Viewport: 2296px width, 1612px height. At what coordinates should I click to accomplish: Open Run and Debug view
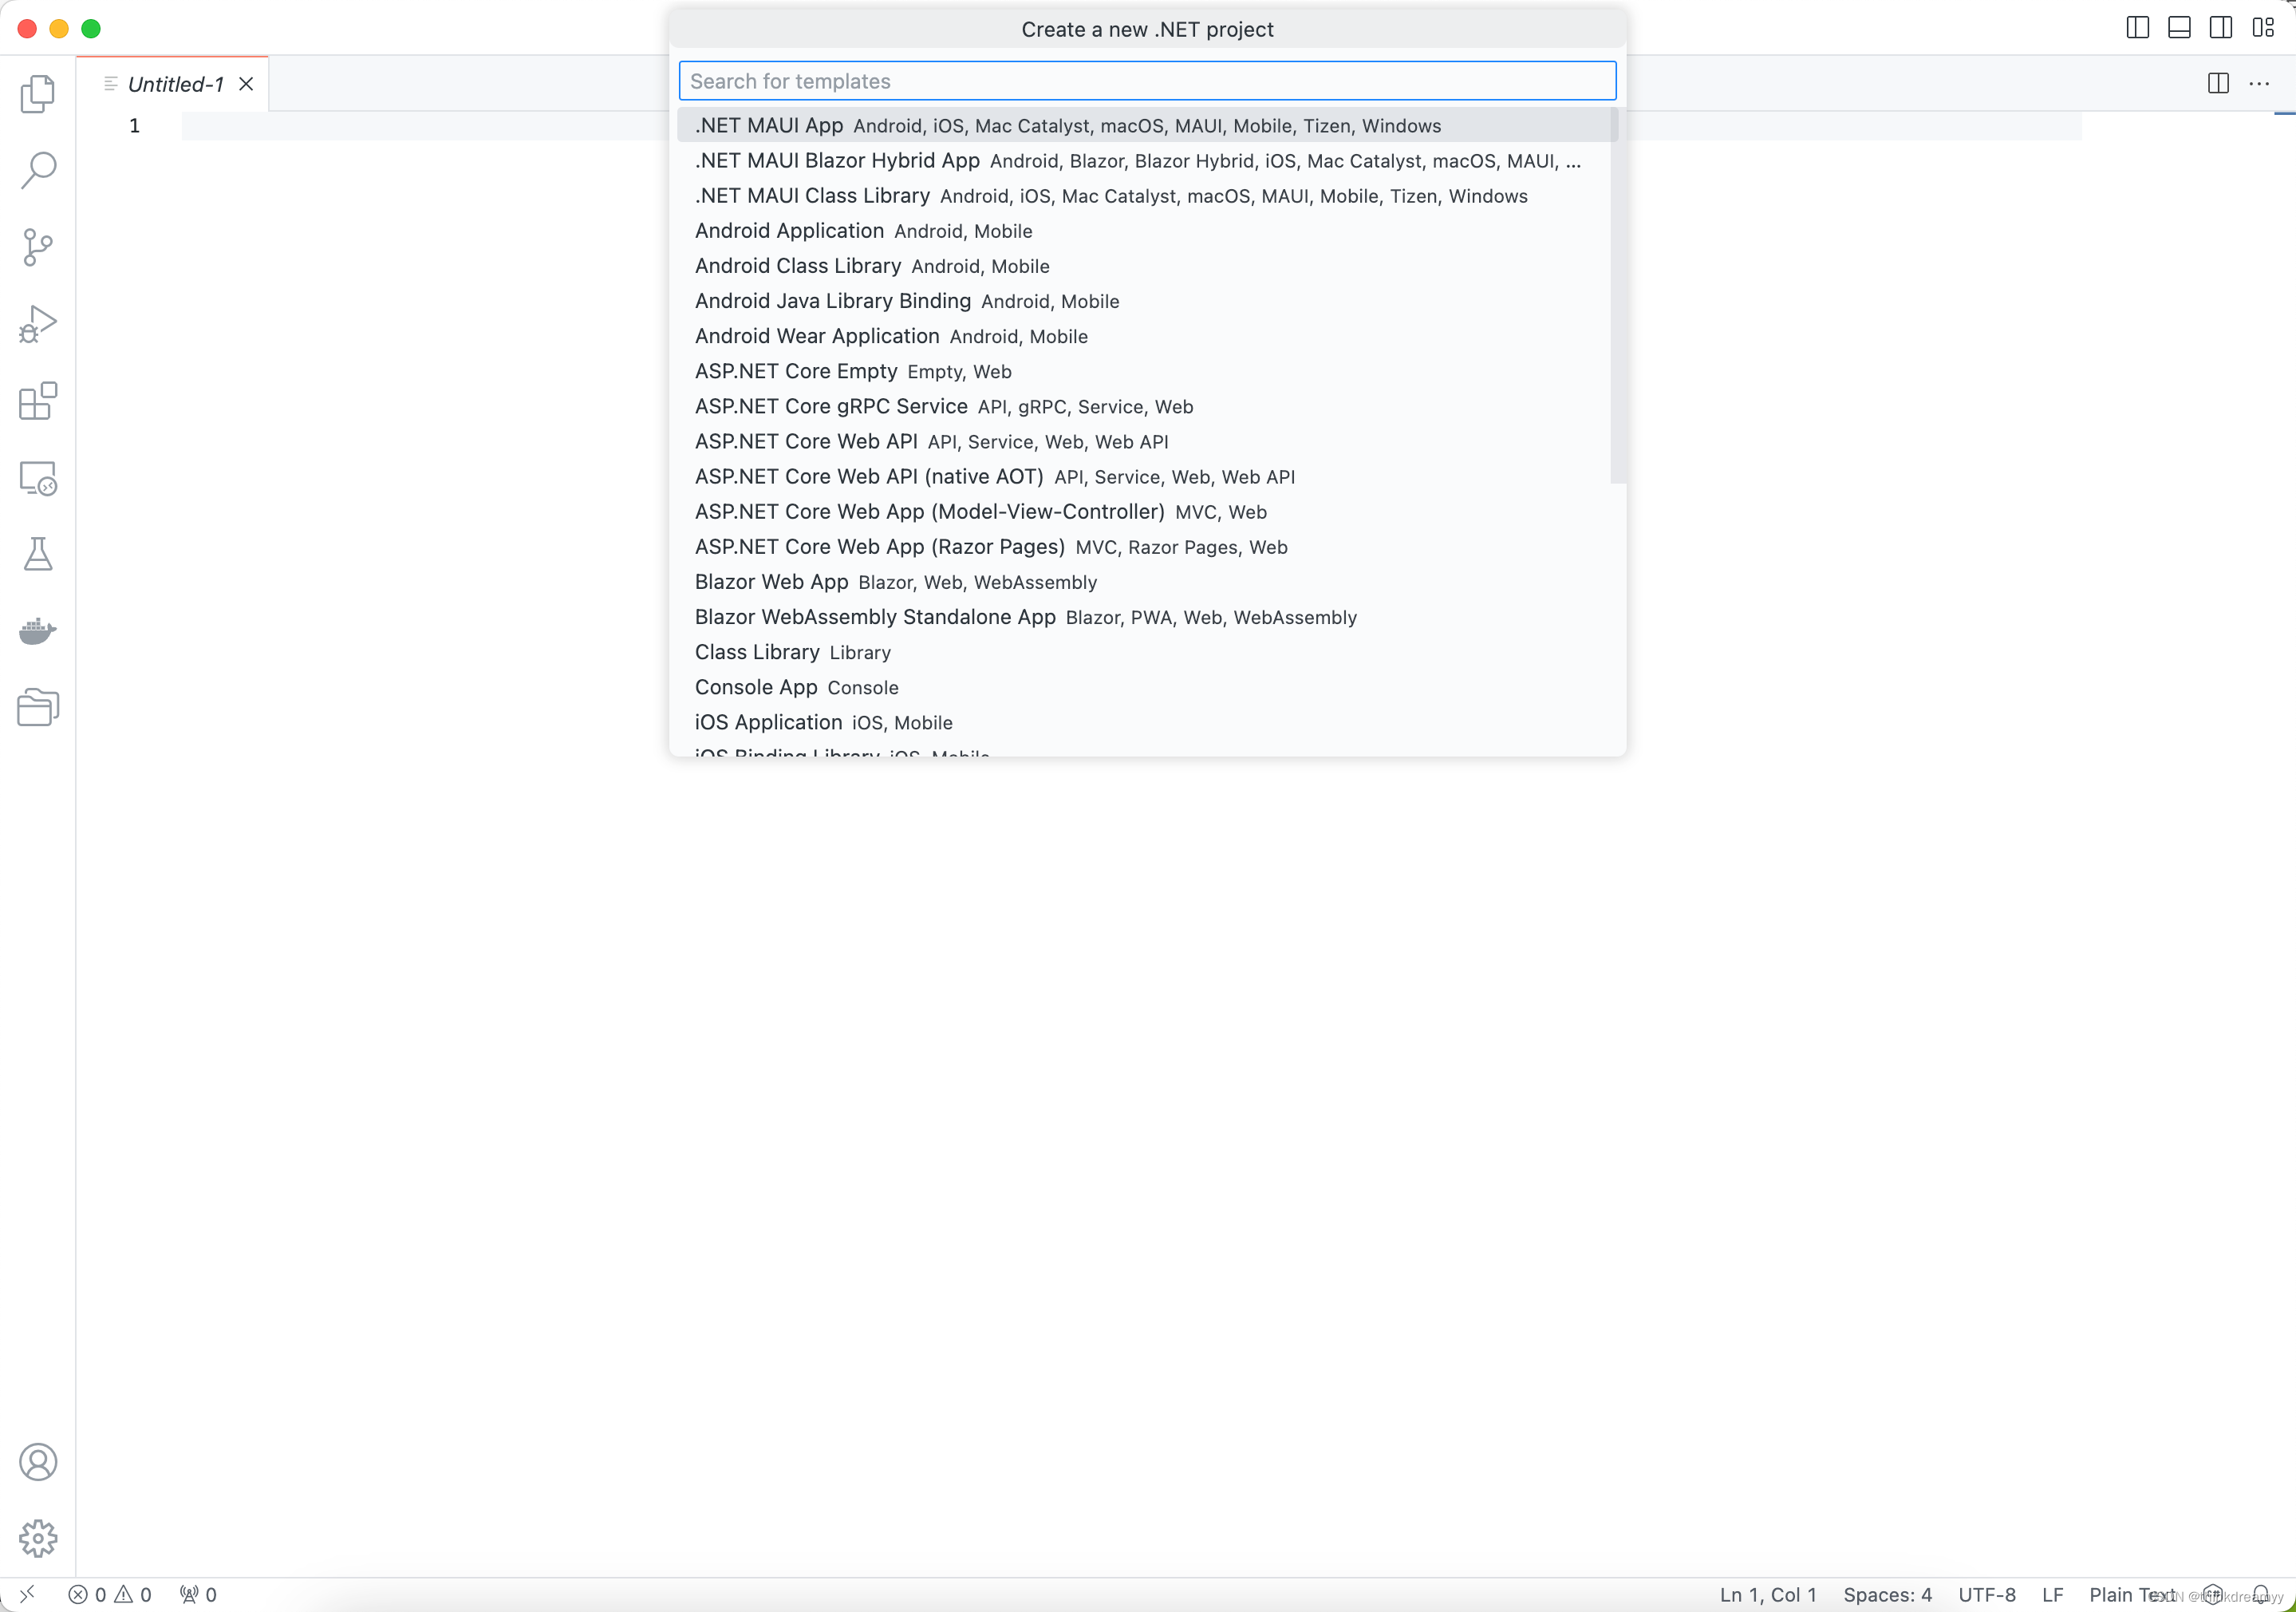tap(38, 324)
